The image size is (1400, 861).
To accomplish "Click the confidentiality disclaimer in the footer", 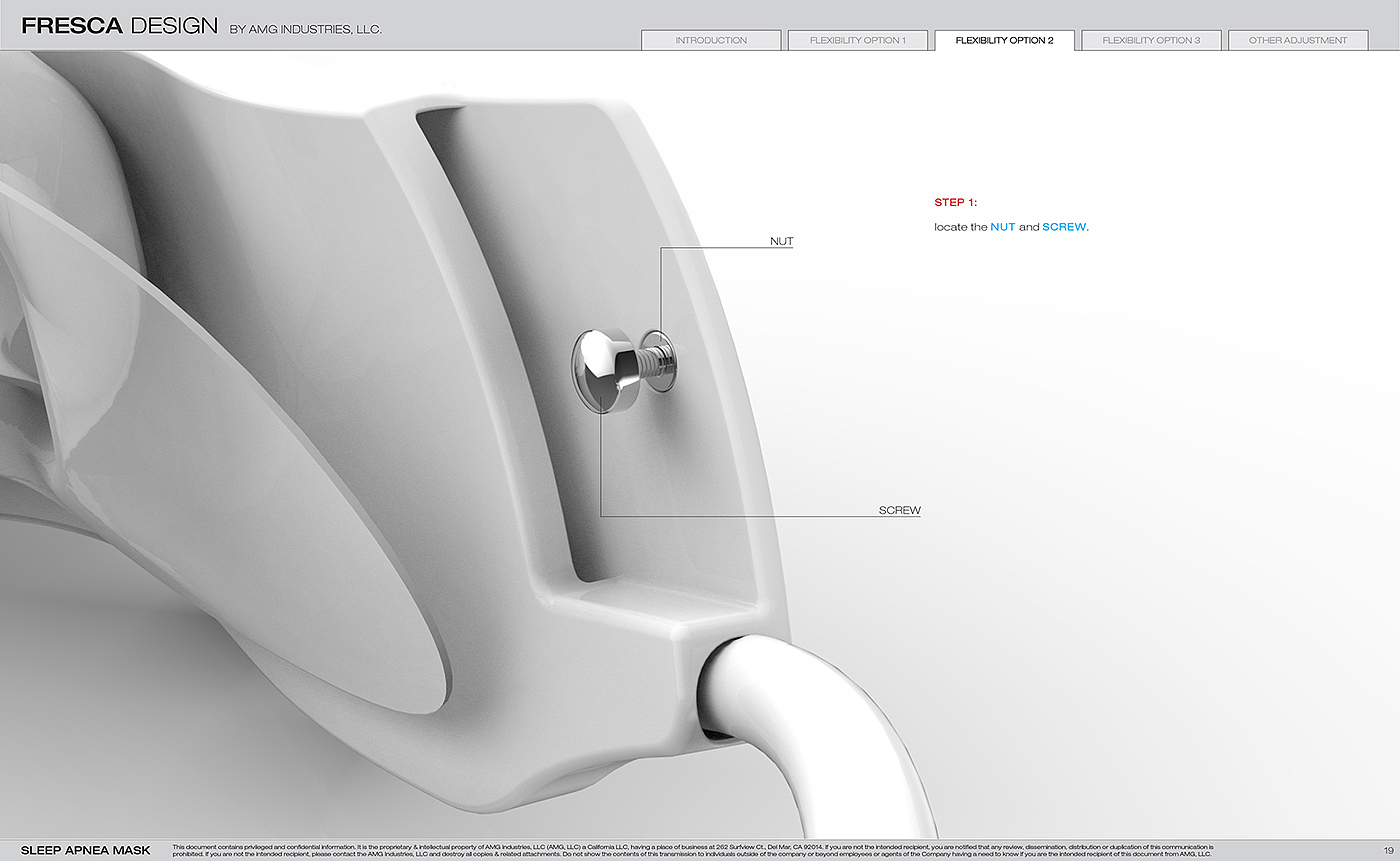I will point(693,851).
